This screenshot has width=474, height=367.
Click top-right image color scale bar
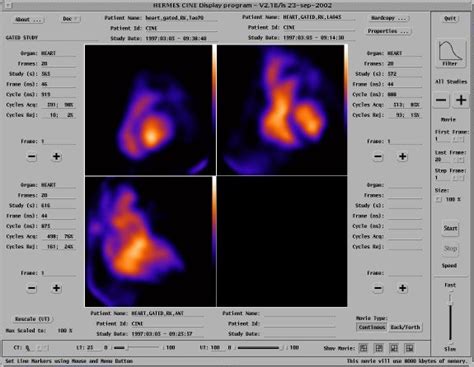click(x=346, y=110)
